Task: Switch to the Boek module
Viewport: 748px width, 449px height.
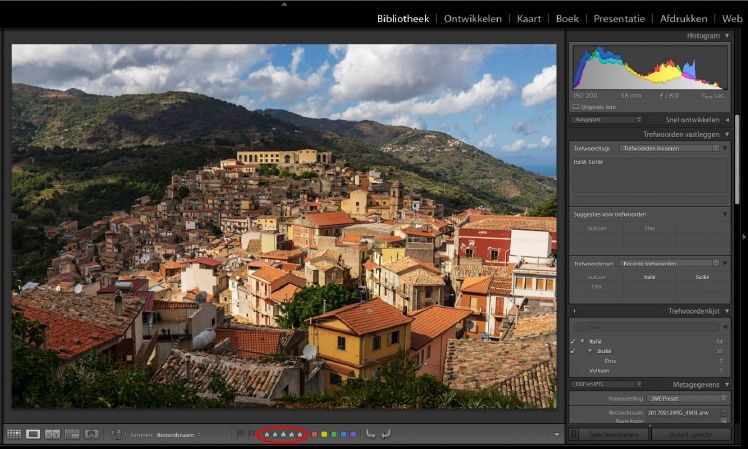Action: 567,19
